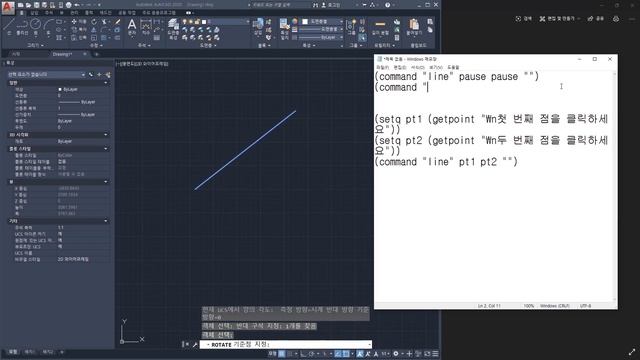Viewport: 640px width, 360px height.
Task: Click the Plot print quick access icon
Action: coord(69,5)
